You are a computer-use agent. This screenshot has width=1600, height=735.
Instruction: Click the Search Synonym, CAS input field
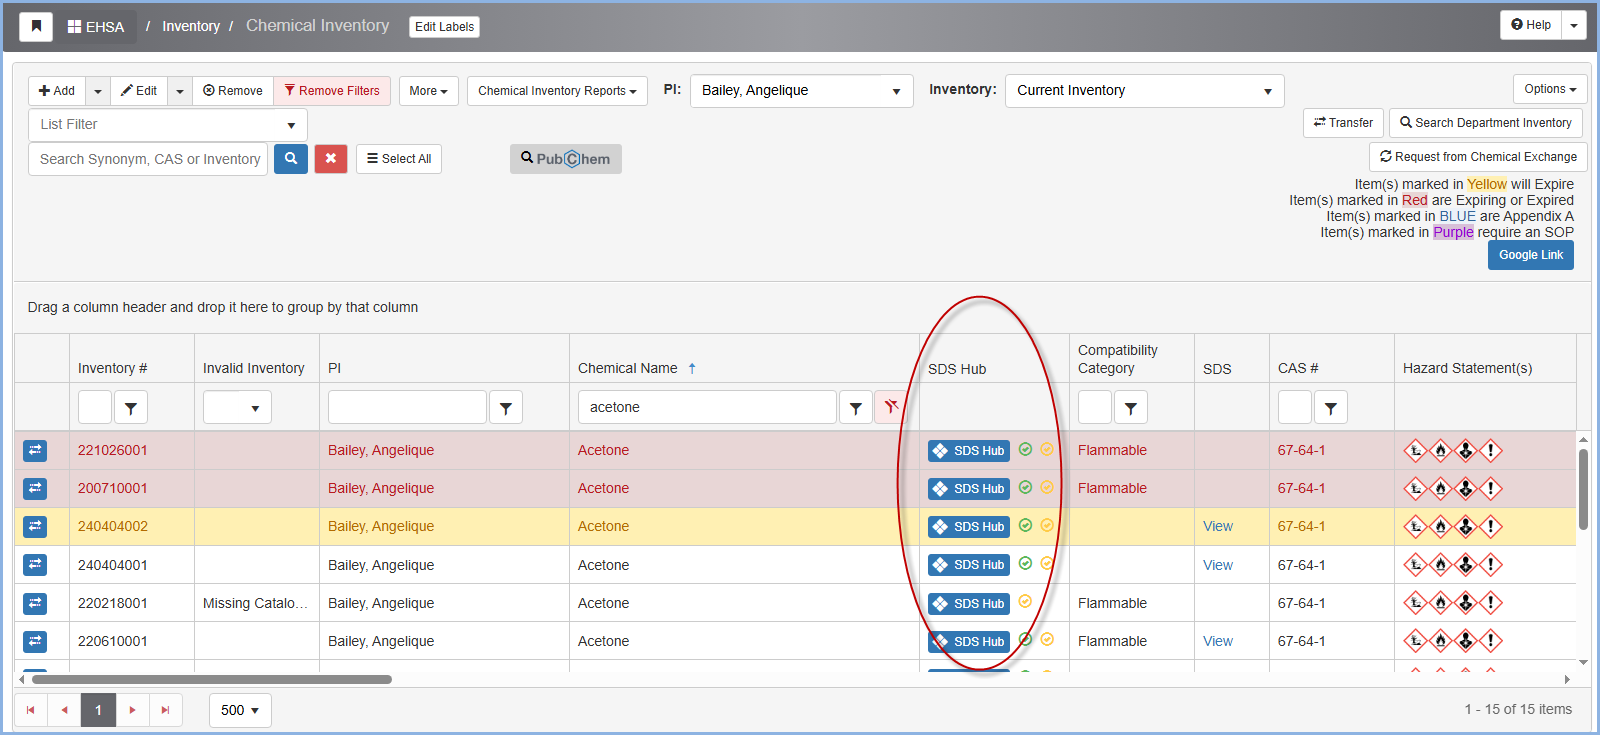point(149,159)
